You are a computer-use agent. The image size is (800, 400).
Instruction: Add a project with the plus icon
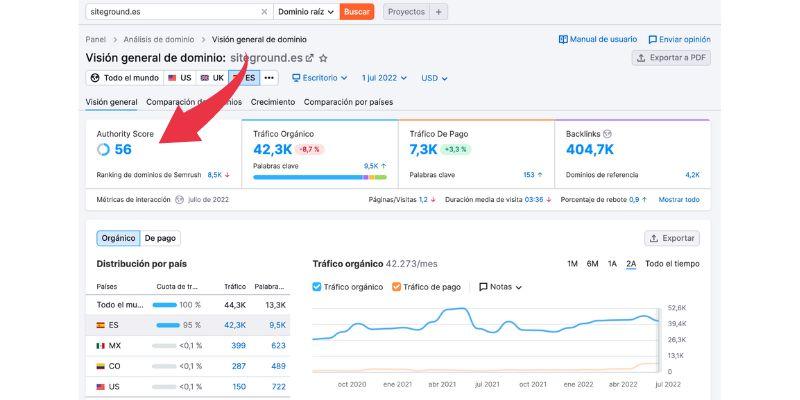coord(438,12)
